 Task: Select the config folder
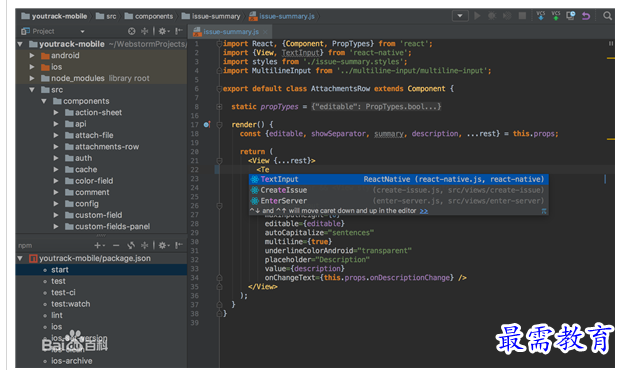click(82, 204)
